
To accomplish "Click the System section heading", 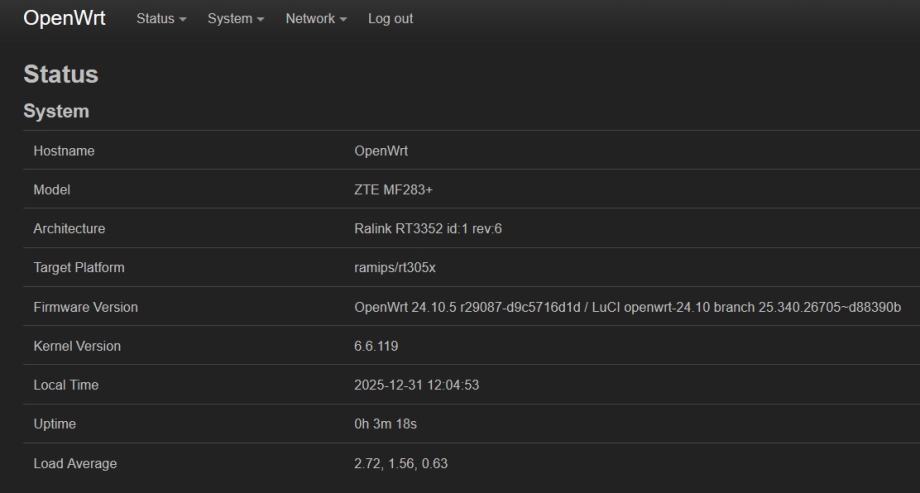I will point(56,112).
